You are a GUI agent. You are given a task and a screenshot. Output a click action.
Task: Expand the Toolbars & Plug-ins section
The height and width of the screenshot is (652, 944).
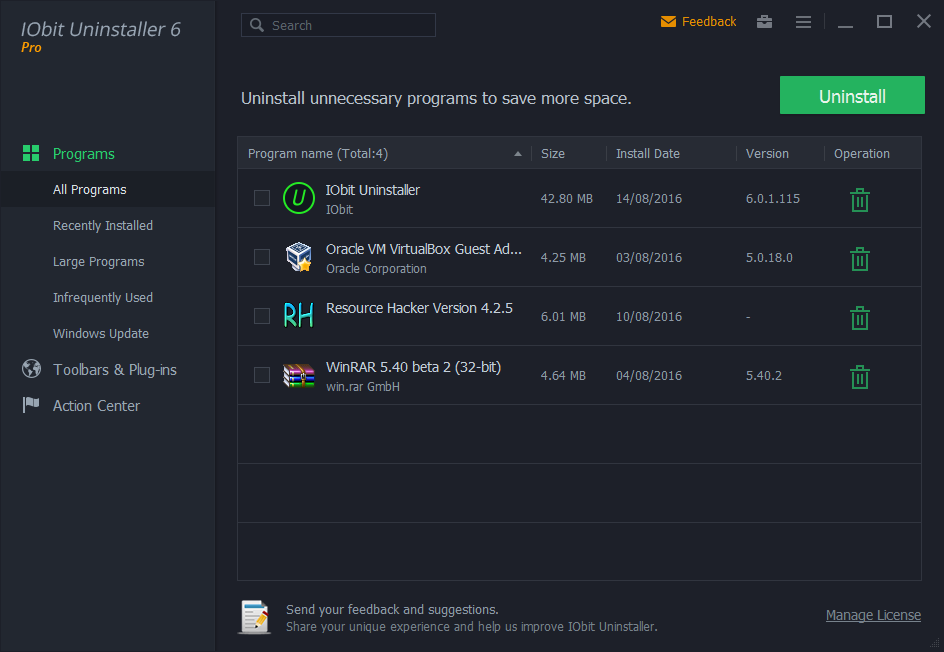[115, 369]
